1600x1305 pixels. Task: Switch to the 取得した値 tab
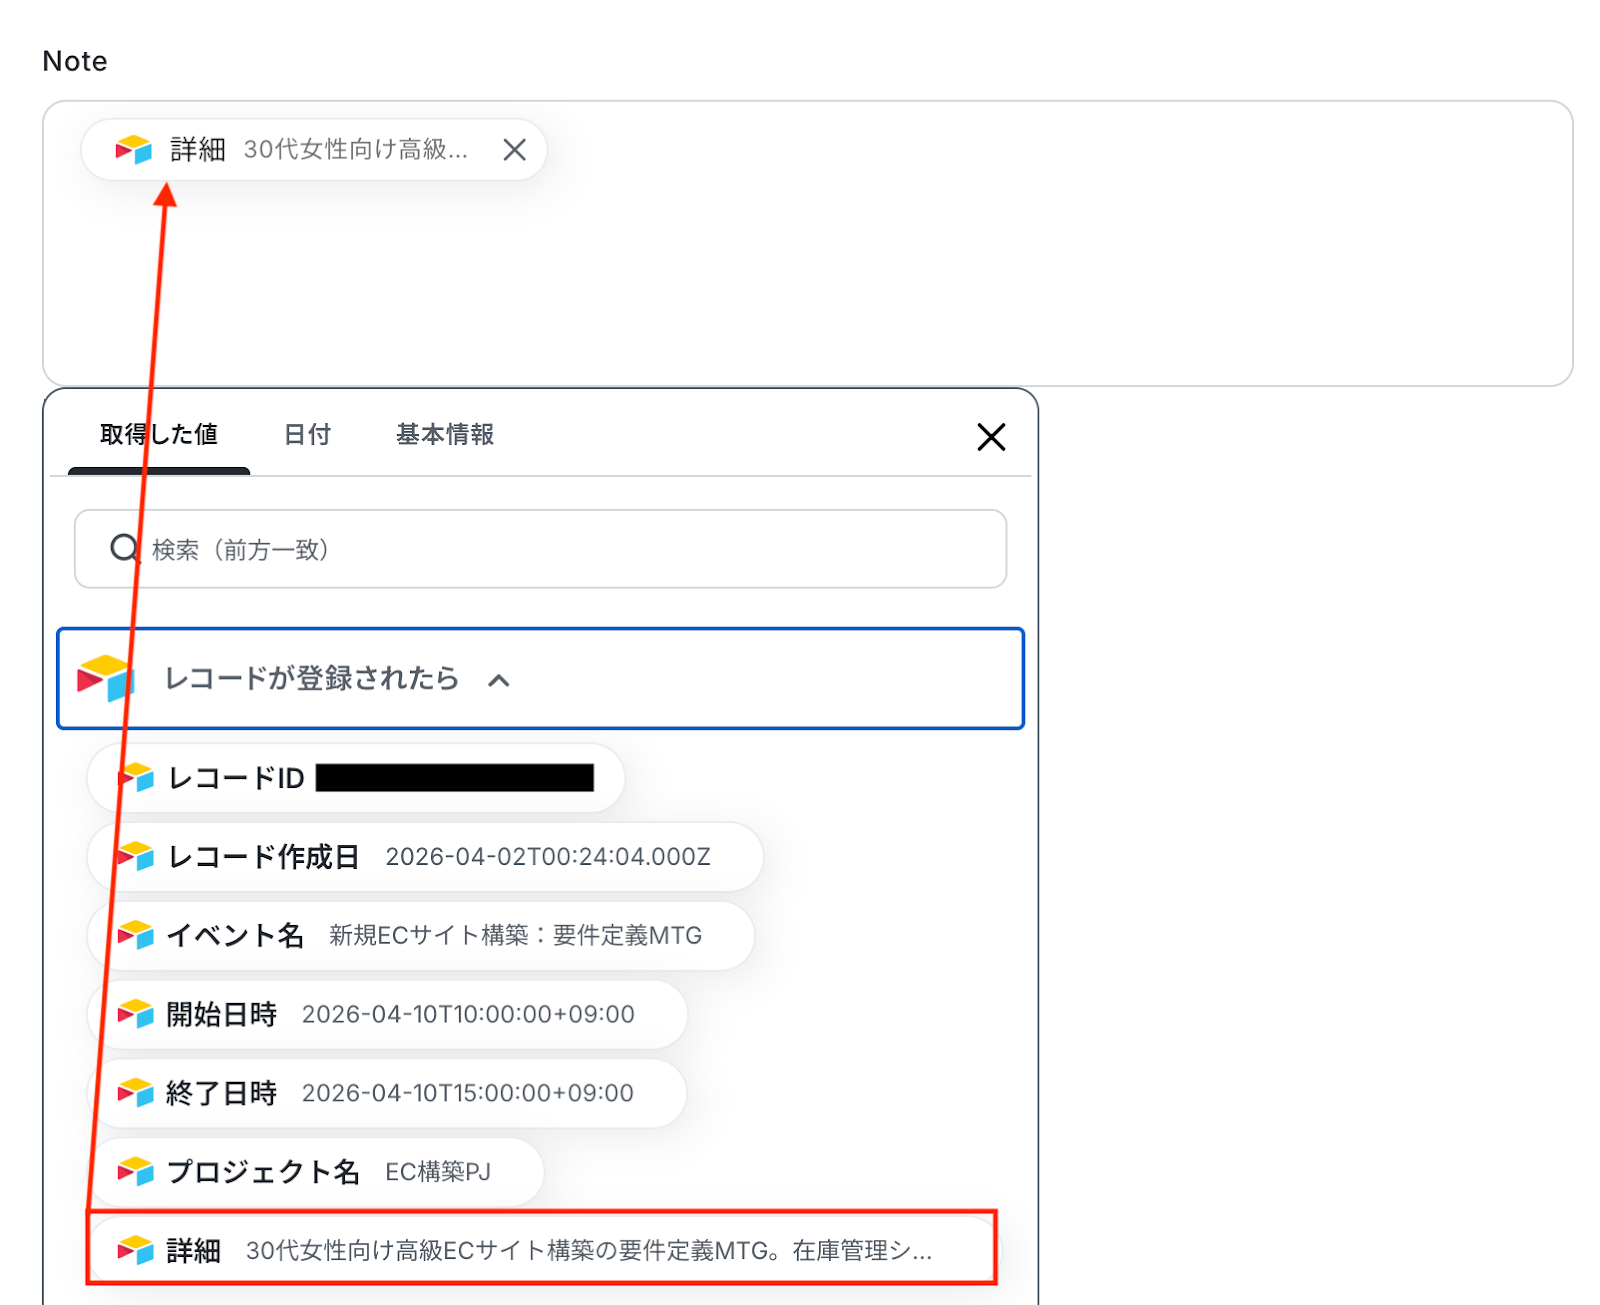point(159,435)
